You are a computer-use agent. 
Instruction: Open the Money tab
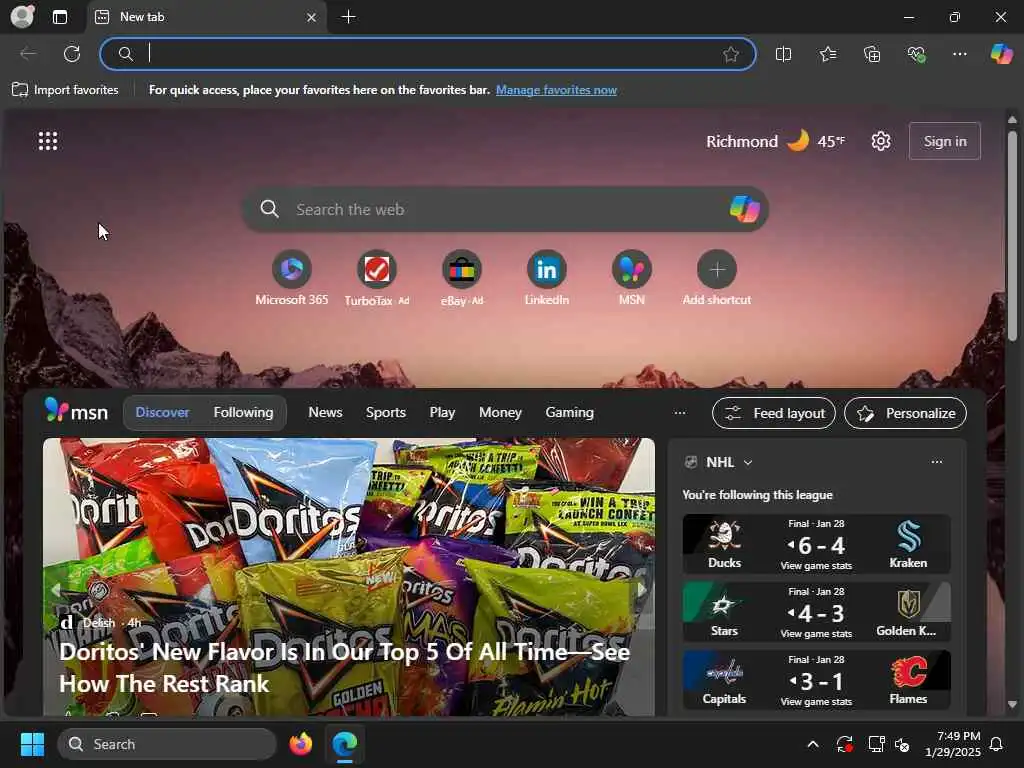click(500, 413)
